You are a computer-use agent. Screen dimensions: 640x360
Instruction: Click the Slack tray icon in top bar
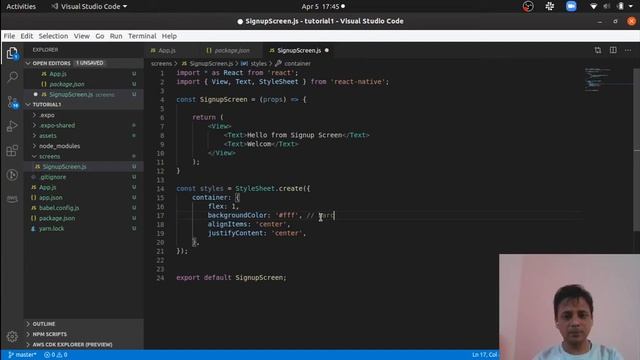(x=550, y=7)
